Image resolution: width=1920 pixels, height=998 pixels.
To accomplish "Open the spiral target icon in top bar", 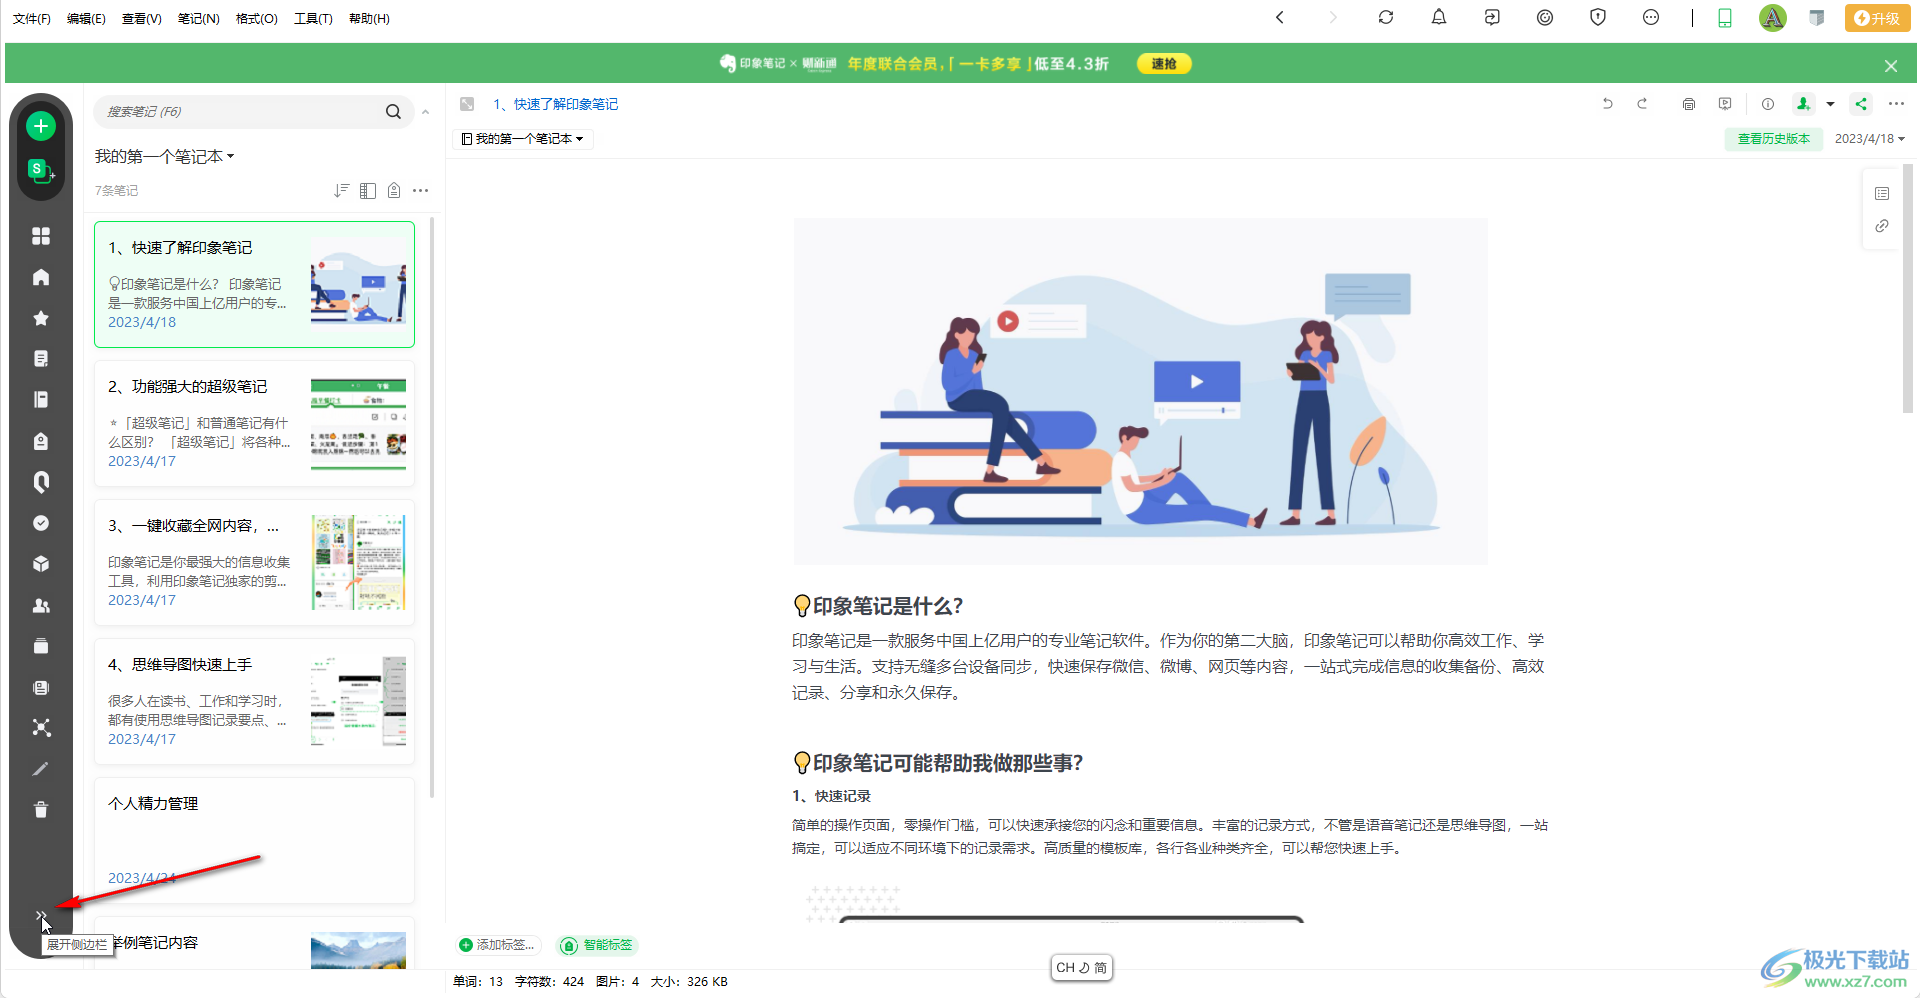I will click(1545, 17).
